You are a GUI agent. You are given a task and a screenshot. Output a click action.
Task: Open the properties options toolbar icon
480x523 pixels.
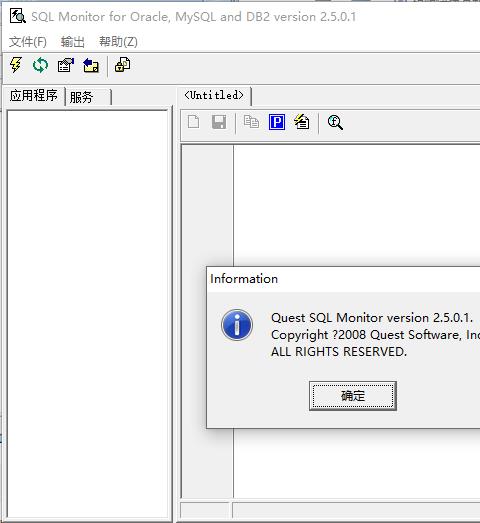pos(65,65)
